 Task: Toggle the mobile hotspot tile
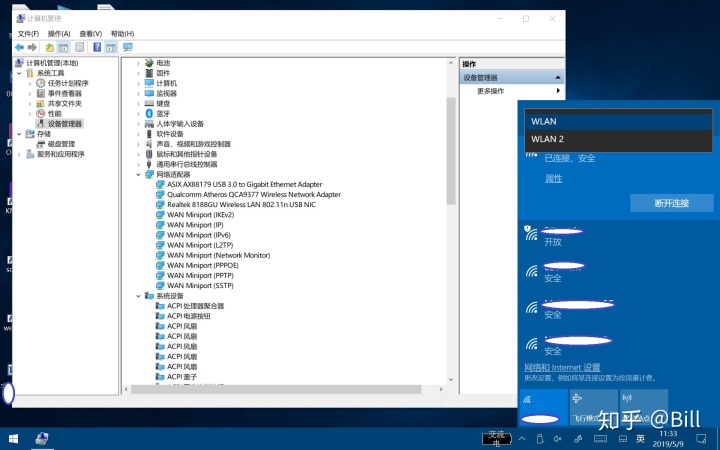point(643,407)
